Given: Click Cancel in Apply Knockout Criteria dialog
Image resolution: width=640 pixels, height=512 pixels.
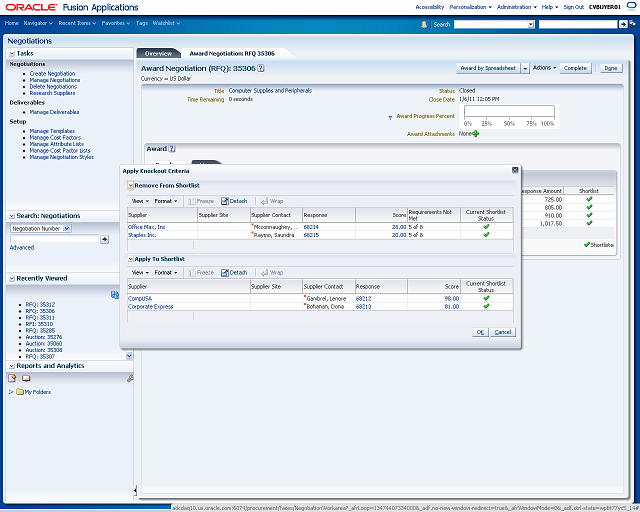Looking at the screenshot, I should tap(503, 332).
